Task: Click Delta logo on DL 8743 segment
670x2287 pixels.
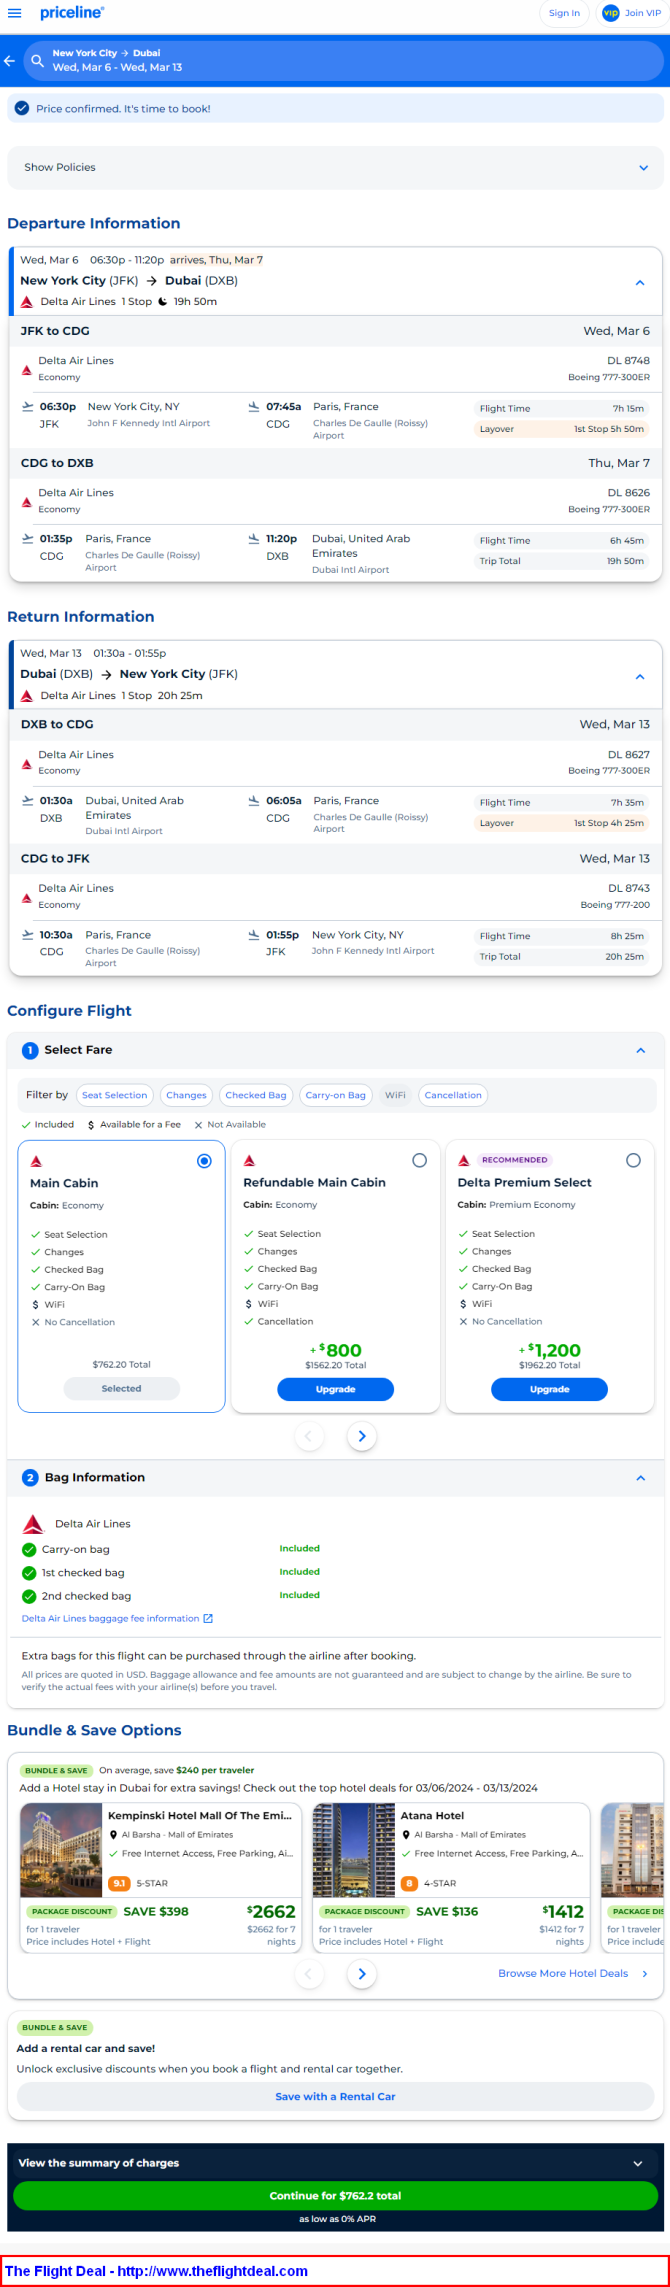Action: (x=27, y=898)
